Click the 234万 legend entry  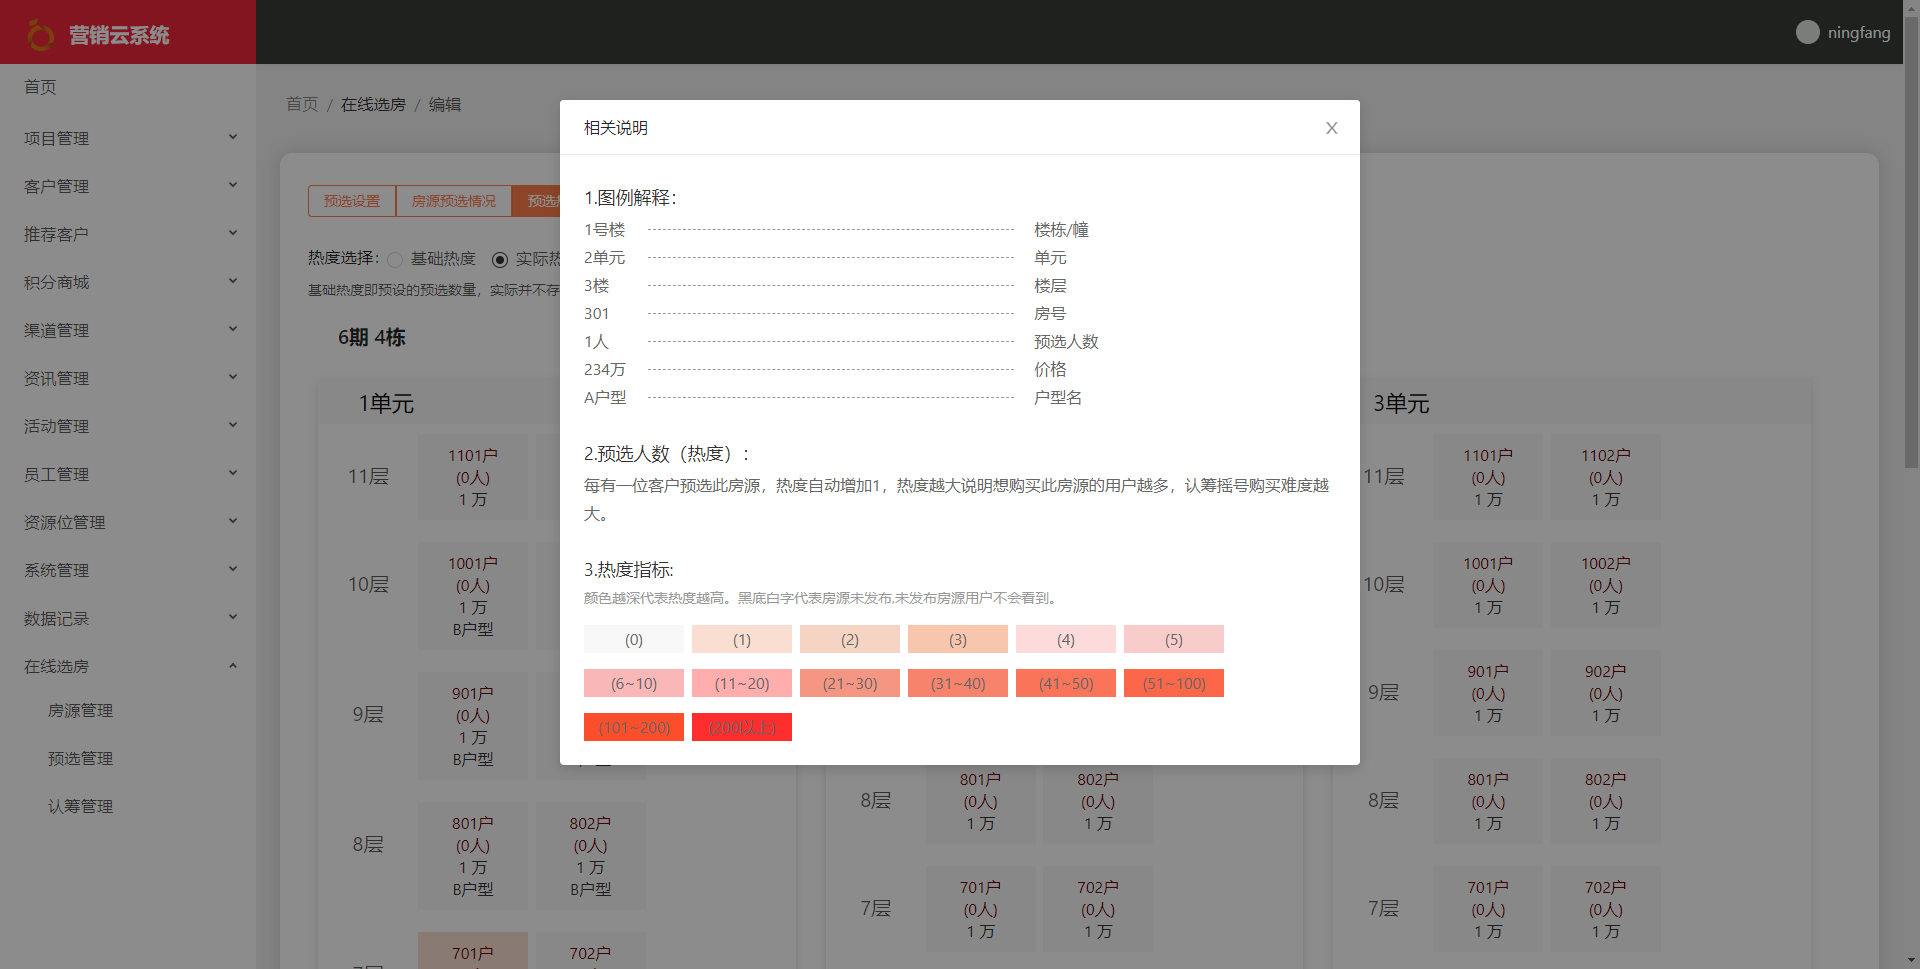(x=605, y=370)
